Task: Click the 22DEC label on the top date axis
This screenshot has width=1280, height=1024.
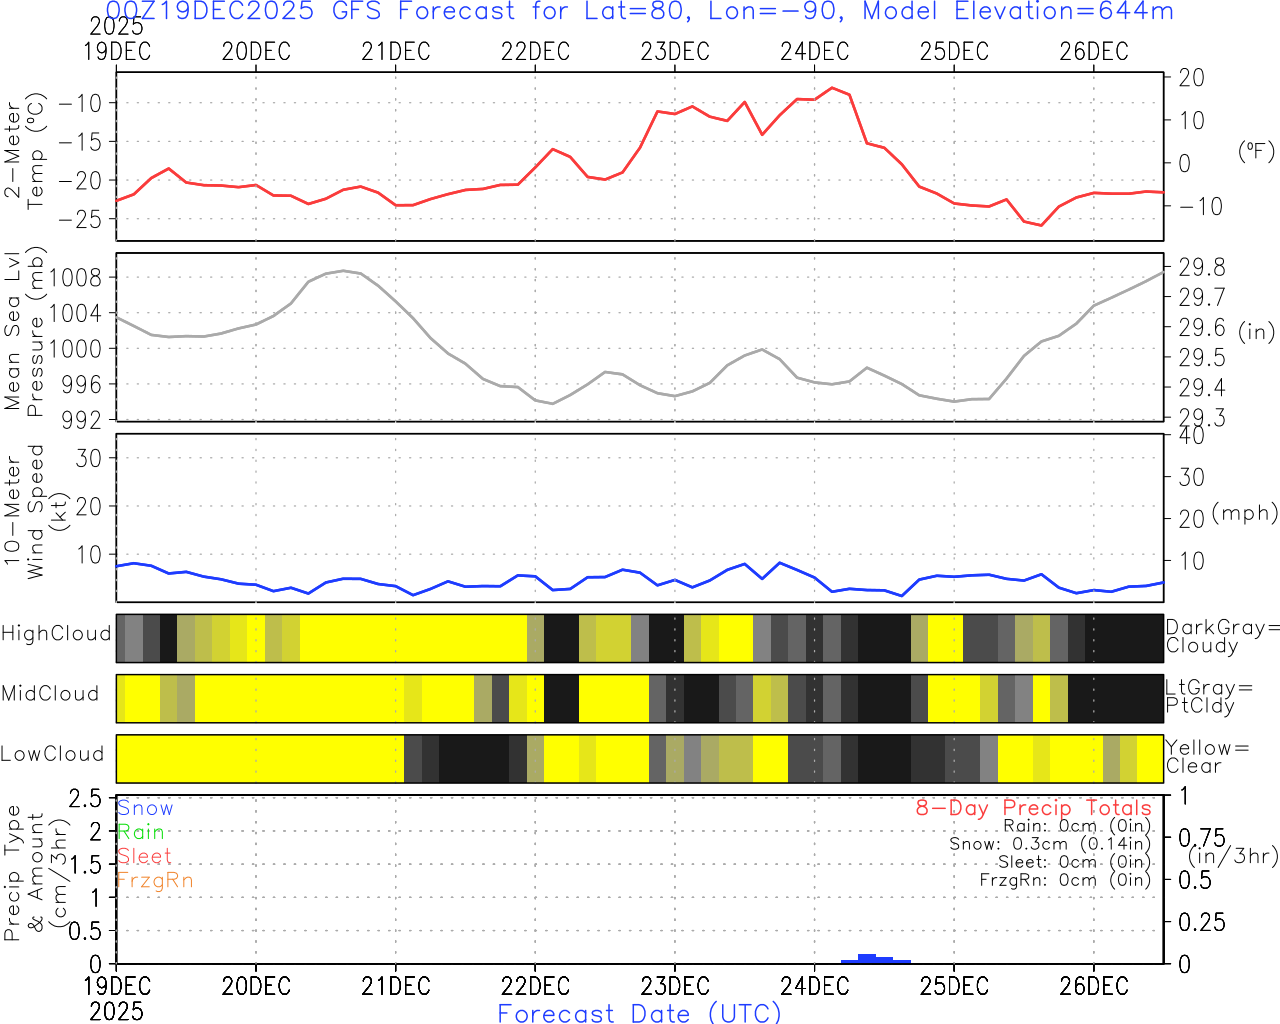Action: coord(535,52)
